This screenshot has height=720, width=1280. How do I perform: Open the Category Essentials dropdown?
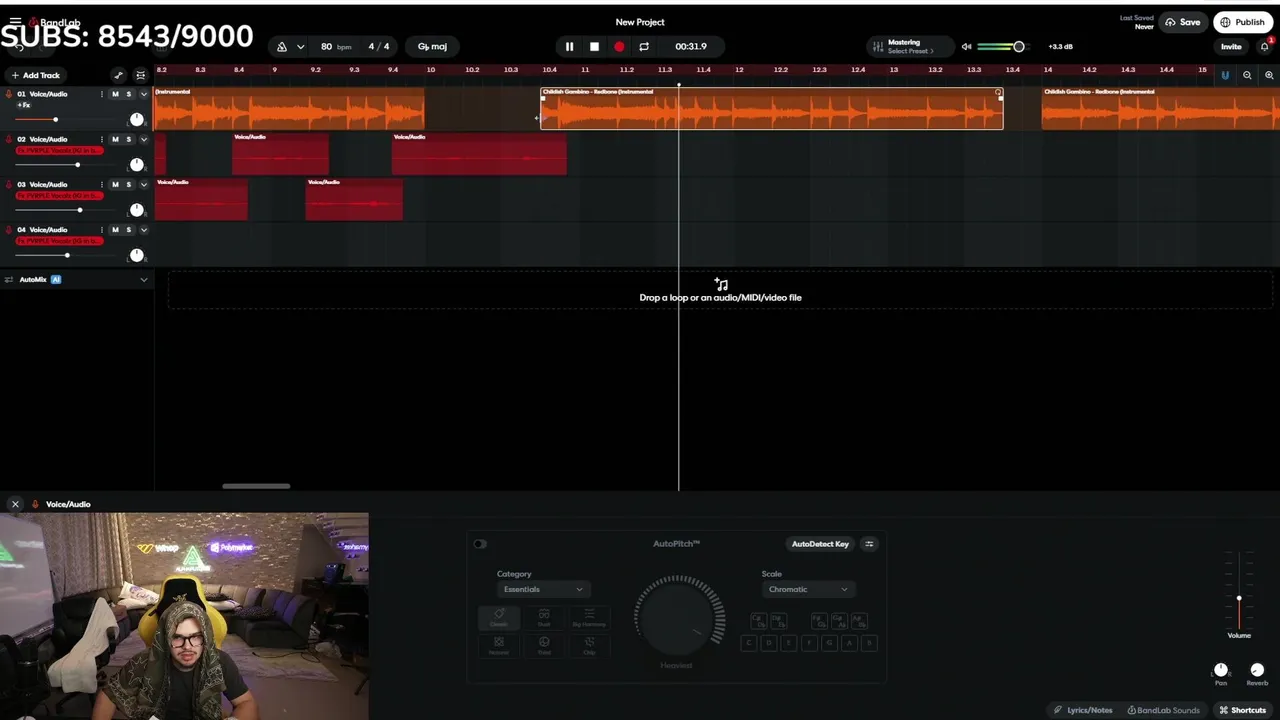[x=543, y=589]
